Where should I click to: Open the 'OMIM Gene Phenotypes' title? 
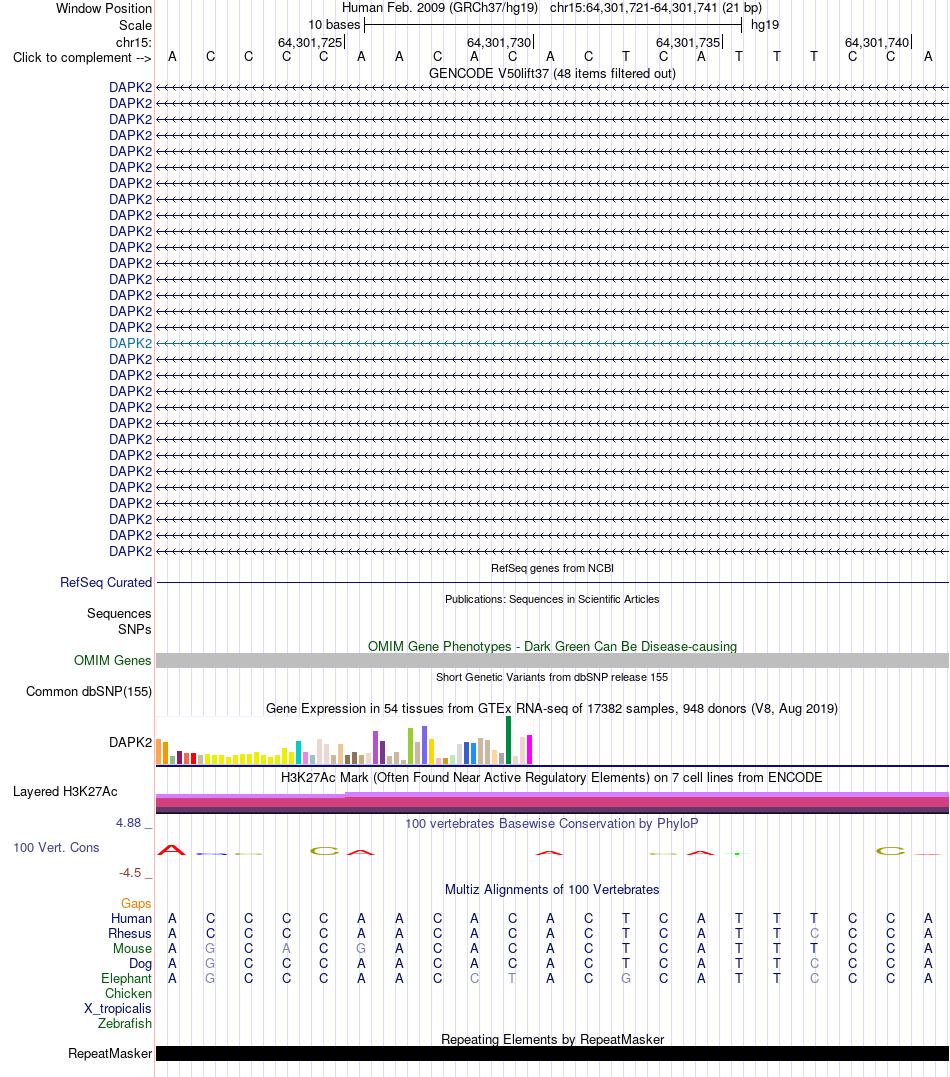point(552,646)
